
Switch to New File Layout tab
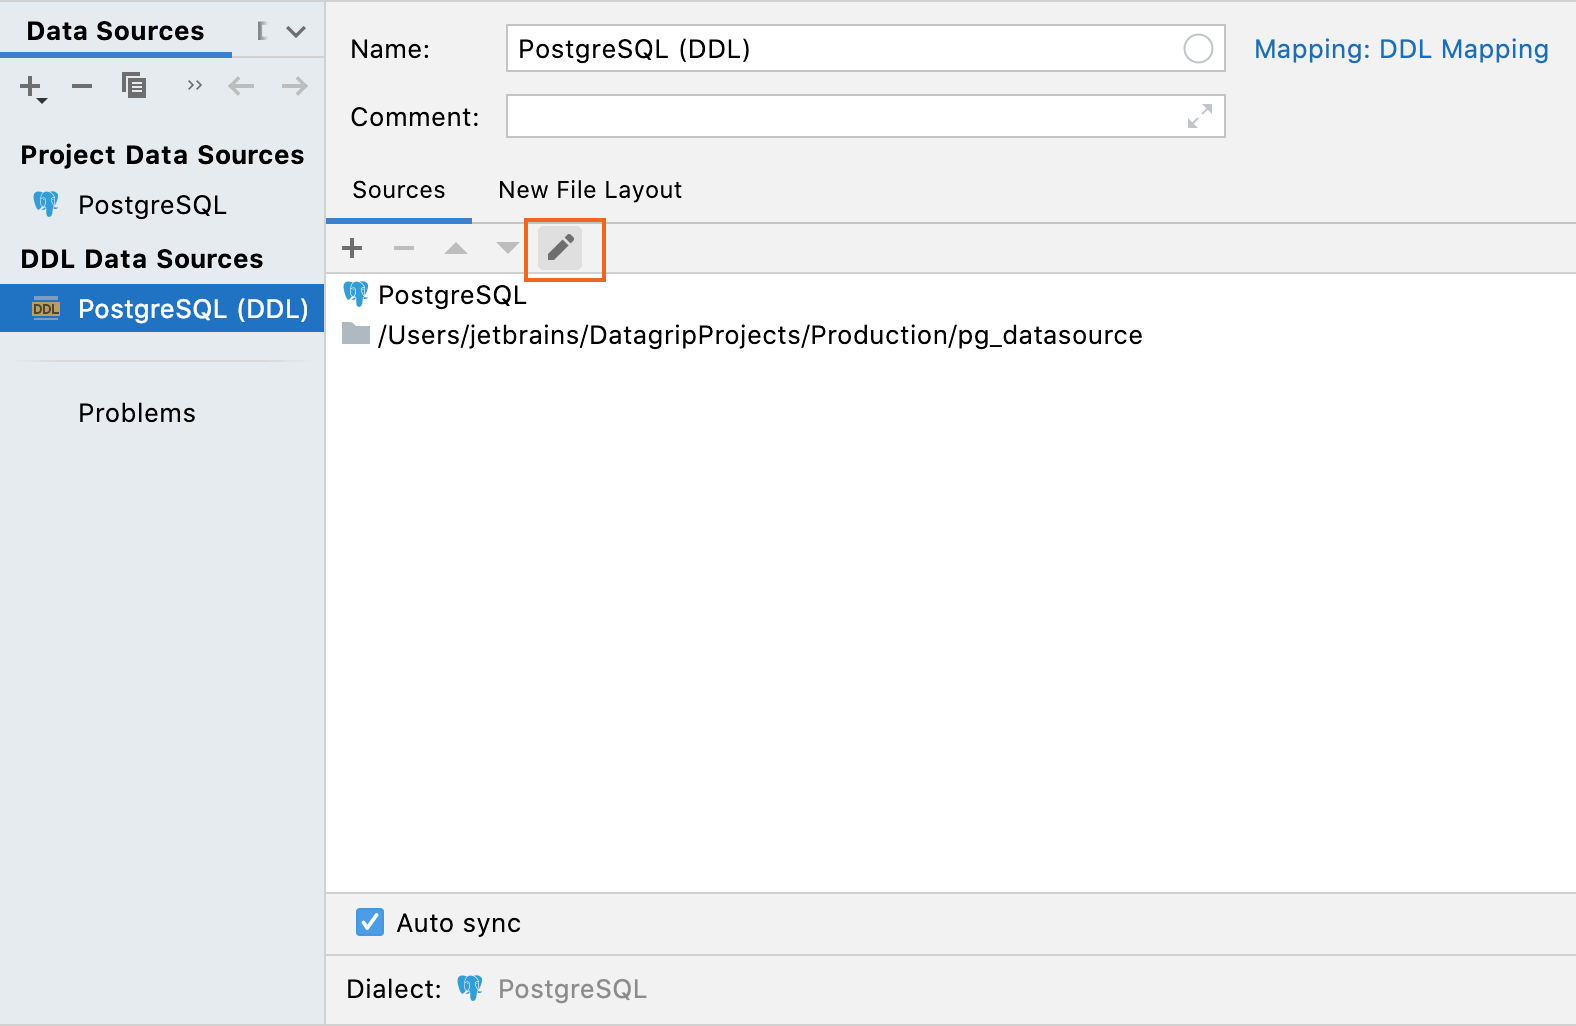click(590, 190)
